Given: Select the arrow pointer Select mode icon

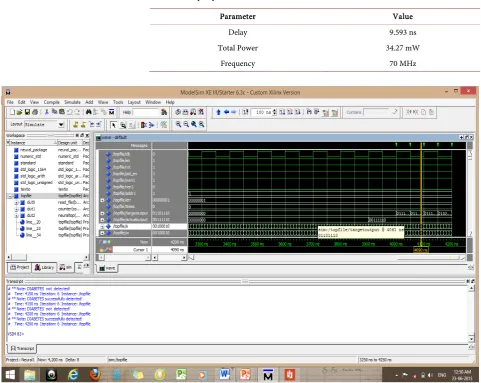Looking at the screenshot, I should click(x=113, y=125).
